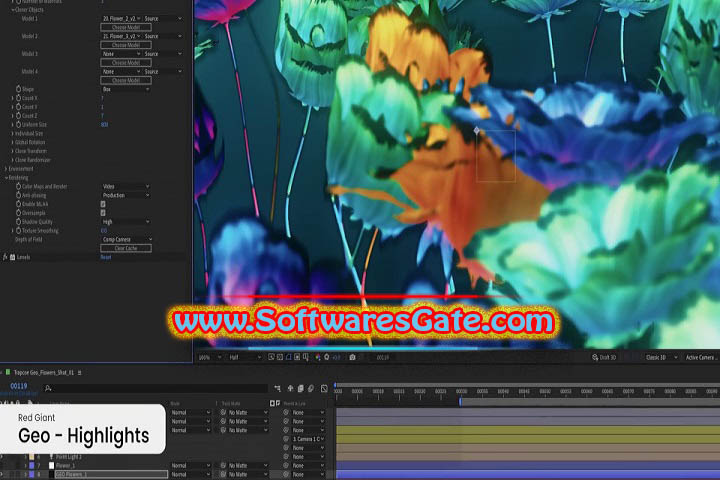Screen dimensions: 720x480
Task: Open the Composition Mini-Flowchart icon
Action: (x=277, y=389)
